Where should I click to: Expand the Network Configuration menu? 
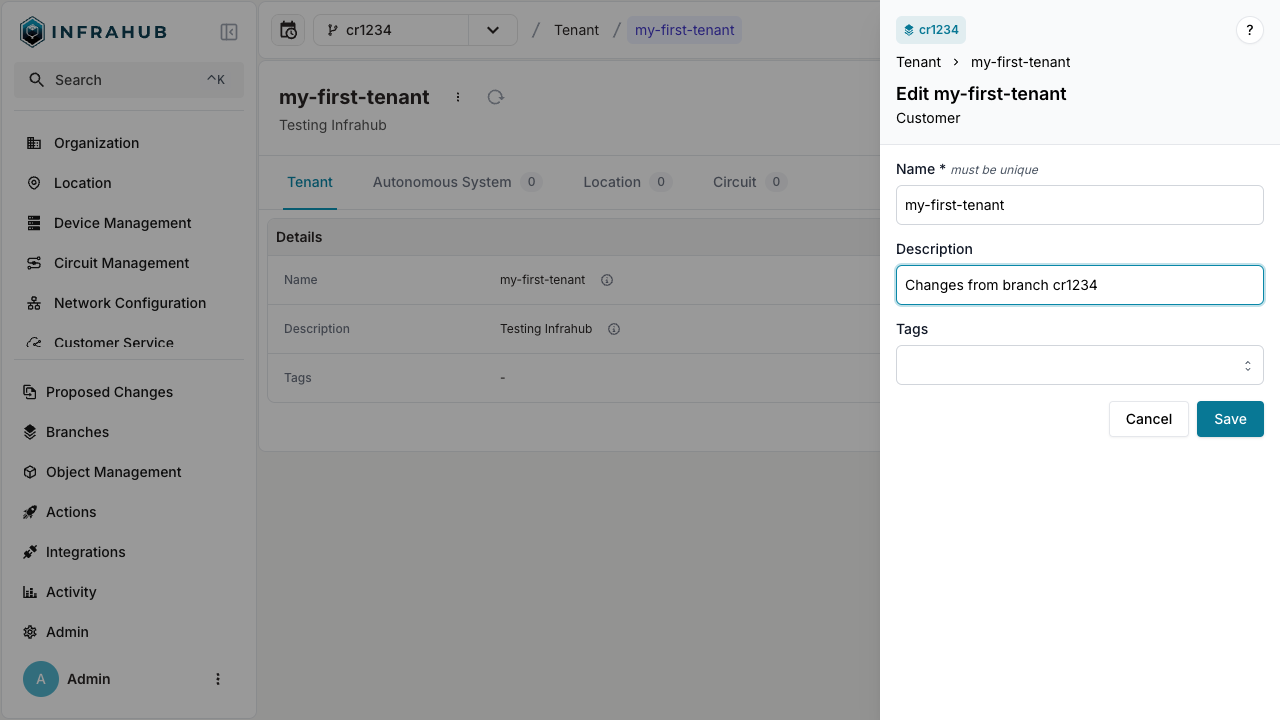coord(129,303)
